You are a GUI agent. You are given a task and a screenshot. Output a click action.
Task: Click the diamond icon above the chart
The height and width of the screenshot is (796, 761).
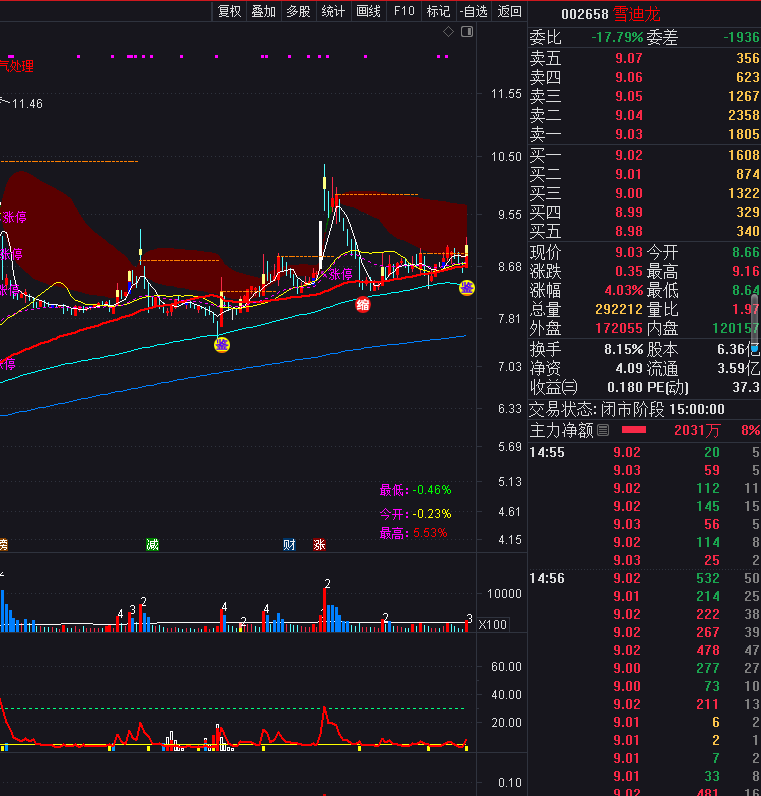(x=449, y=33)
